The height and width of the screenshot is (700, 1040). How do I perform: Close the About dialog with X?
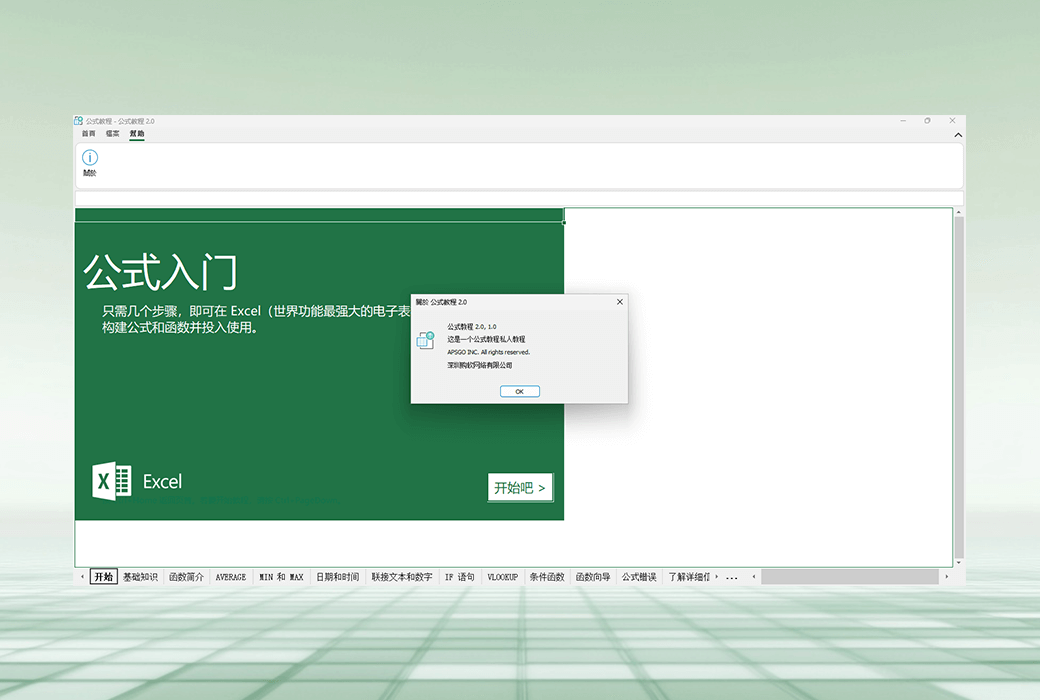coord(619,302)
